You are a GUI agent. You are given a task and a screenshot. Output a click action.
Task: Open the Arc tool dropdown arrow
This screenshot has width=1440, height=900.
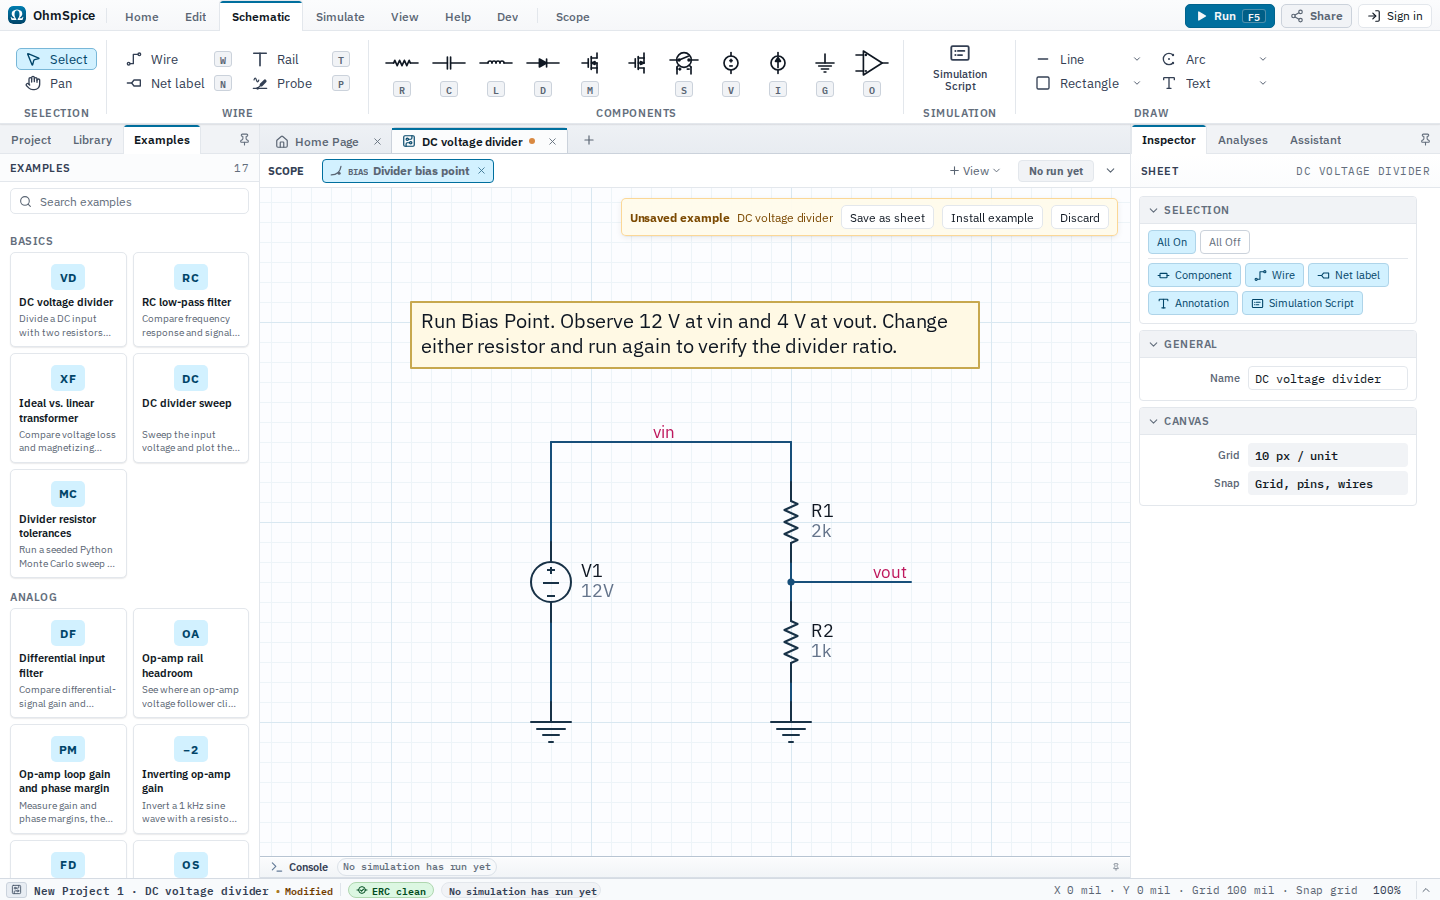1262,59
